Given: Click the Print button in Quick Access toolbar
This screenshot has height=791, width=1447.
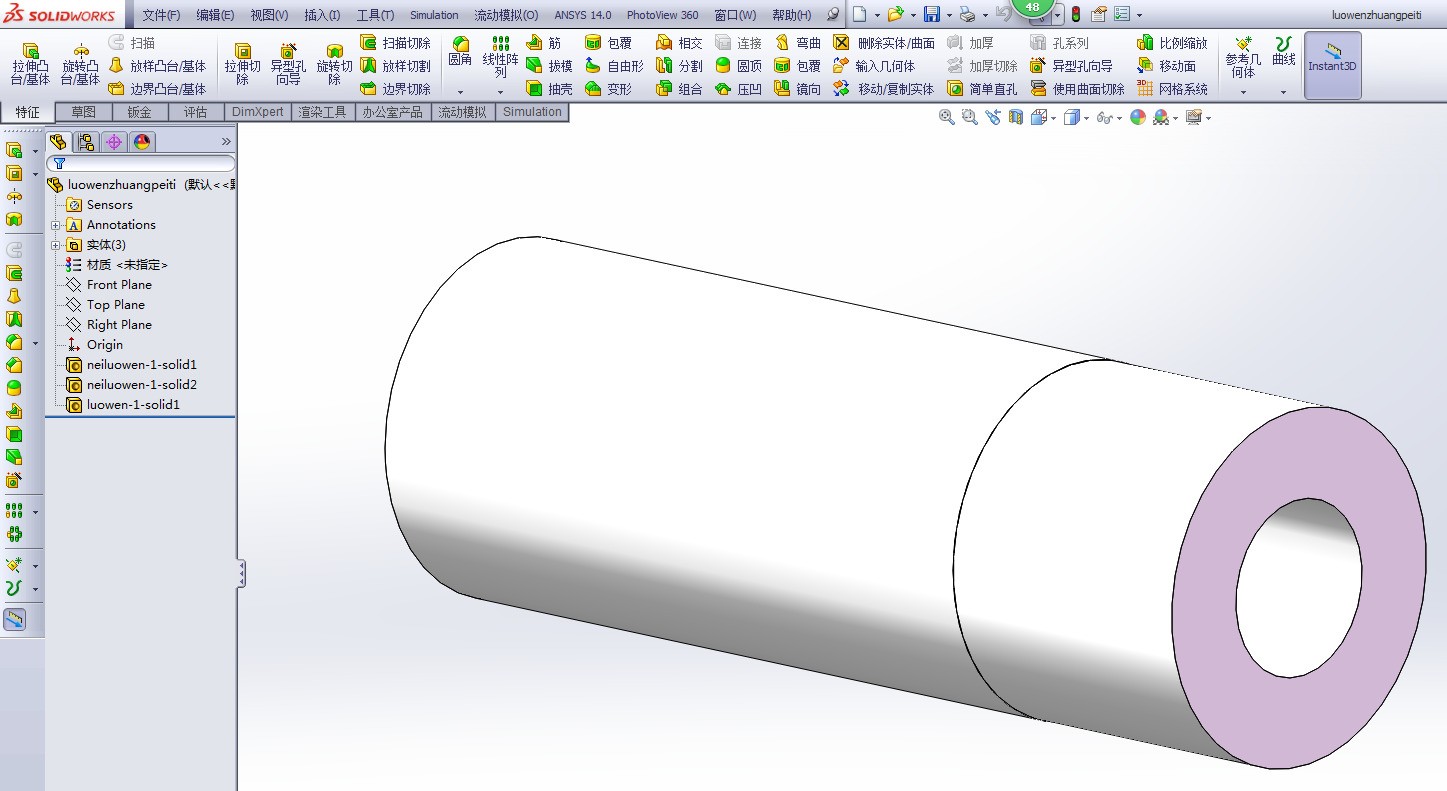Looking at the screenshot, I should (966, 13).
